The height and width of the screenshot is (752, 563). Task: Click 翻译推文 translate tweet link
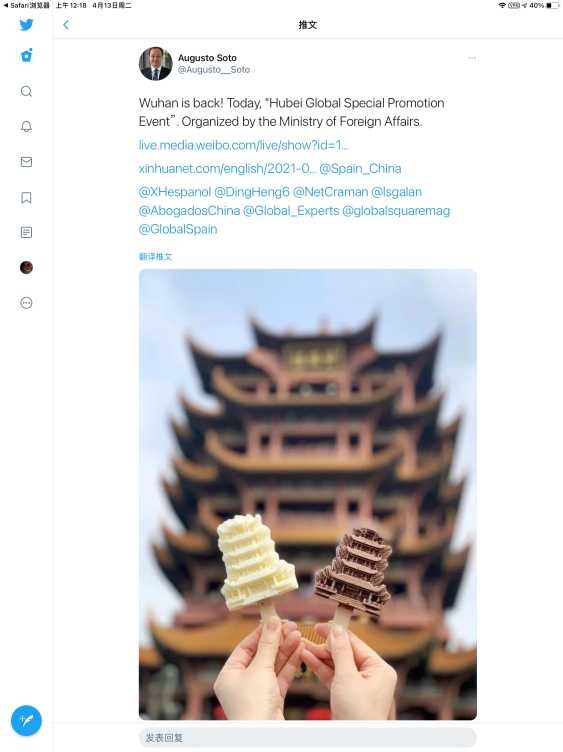point(155,257)
